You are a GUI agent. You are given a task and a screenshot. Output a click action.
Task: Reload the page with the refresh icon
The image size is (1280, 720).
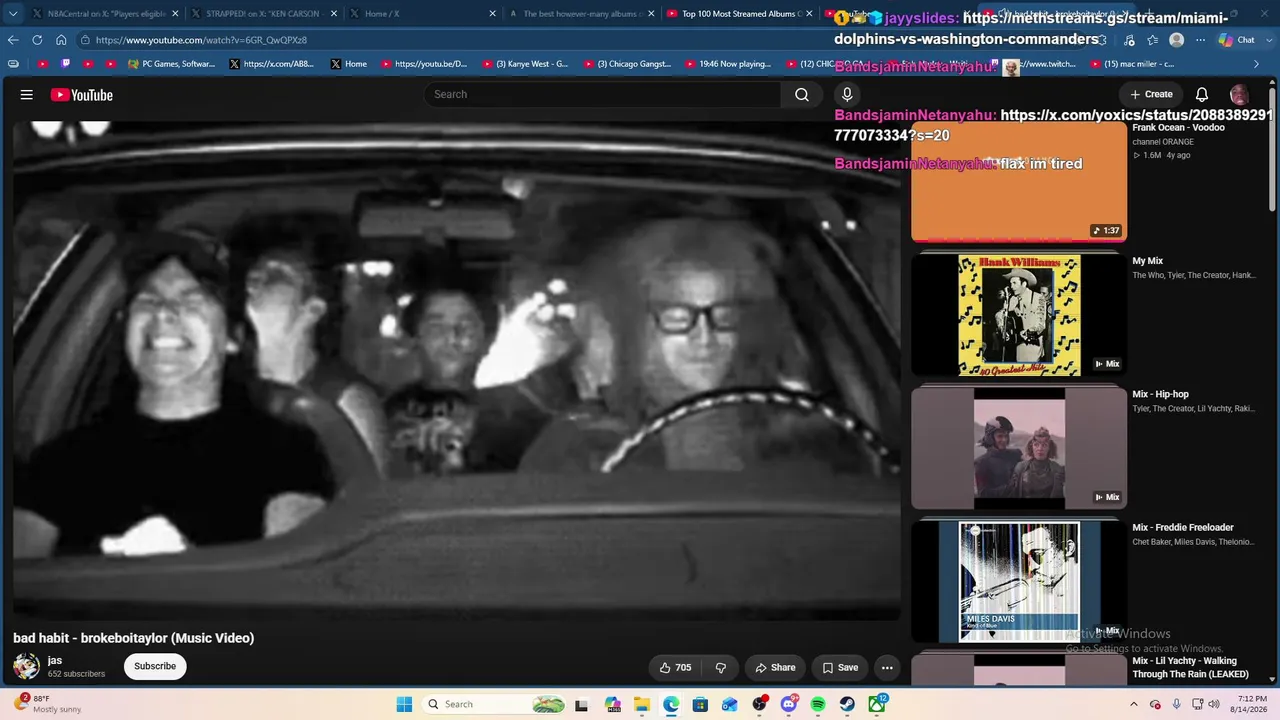coord(37,40)
